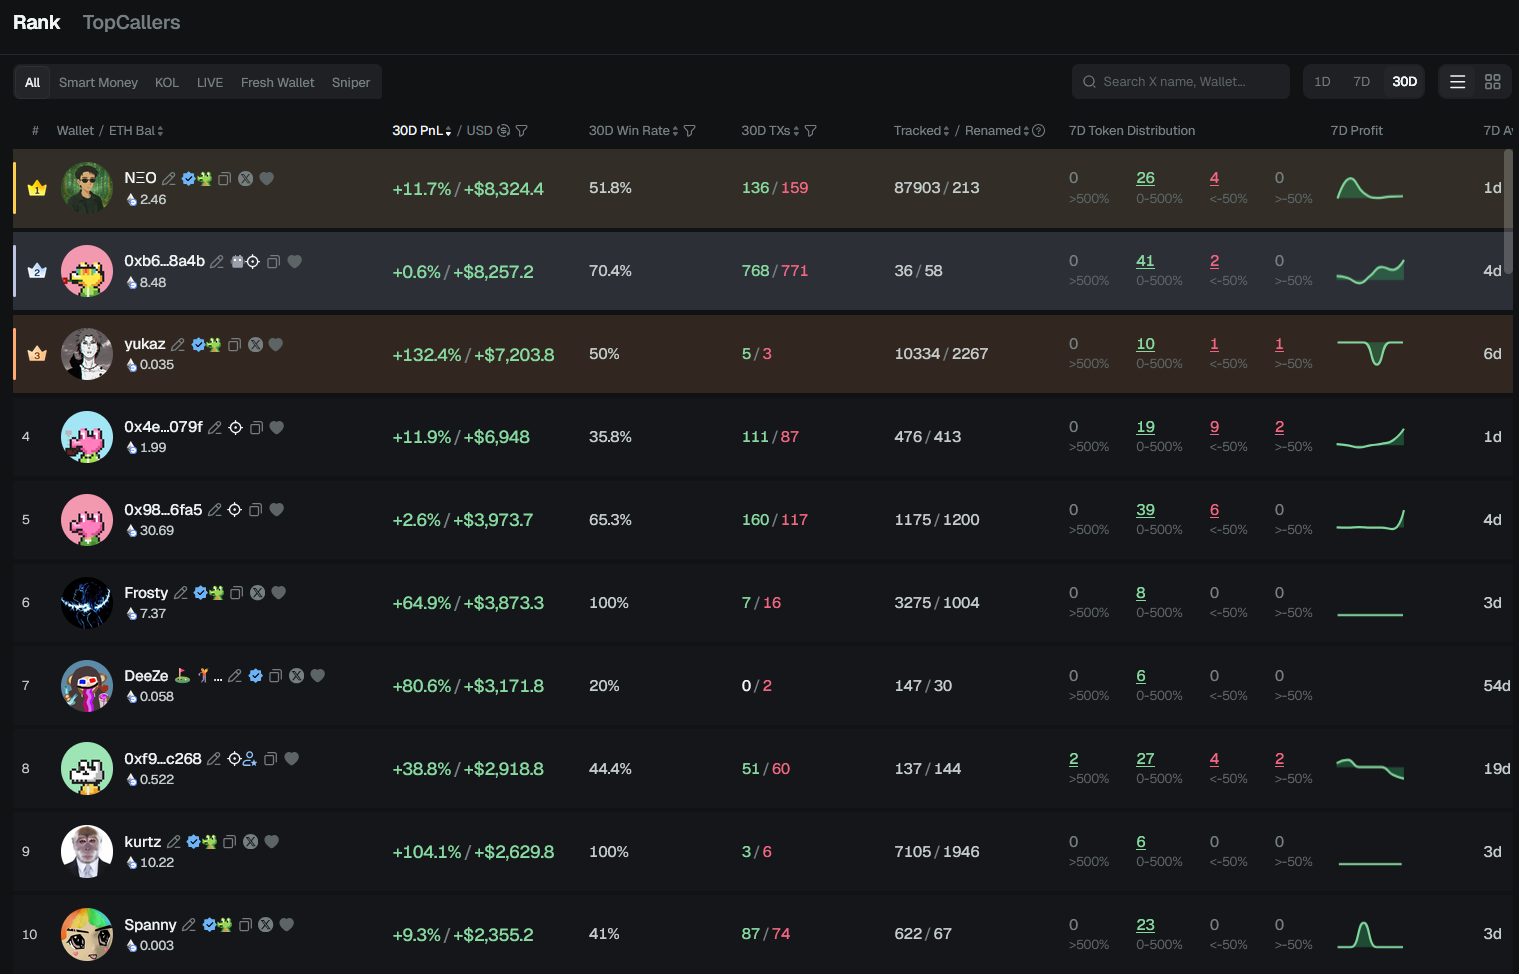Select the Smart Money filter tab

coord(98,82)
